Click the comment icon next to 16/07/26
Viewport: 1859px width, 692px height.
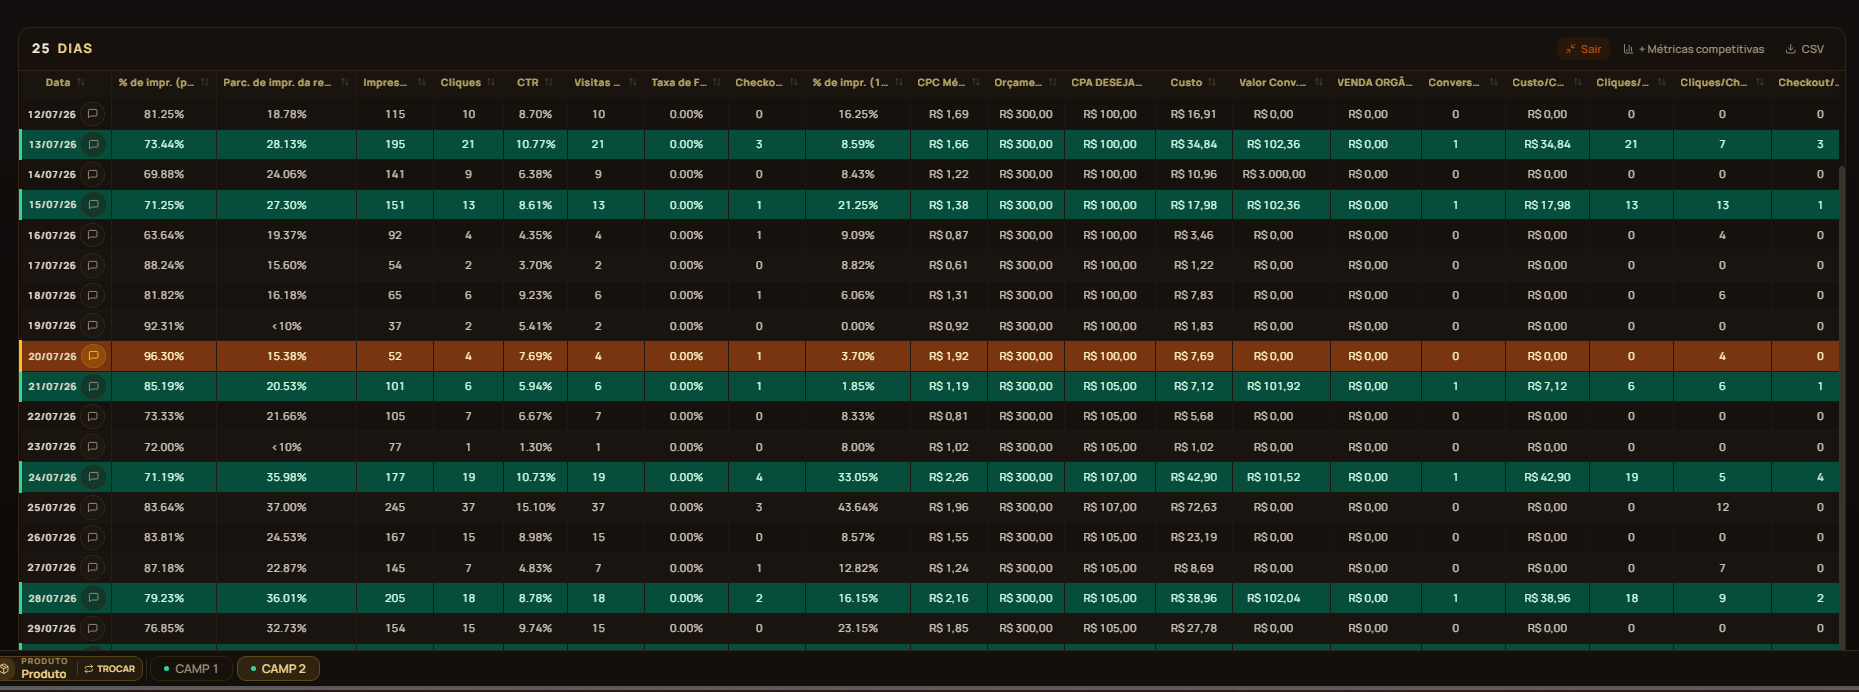pyautogui.click(x=93, y=235)
